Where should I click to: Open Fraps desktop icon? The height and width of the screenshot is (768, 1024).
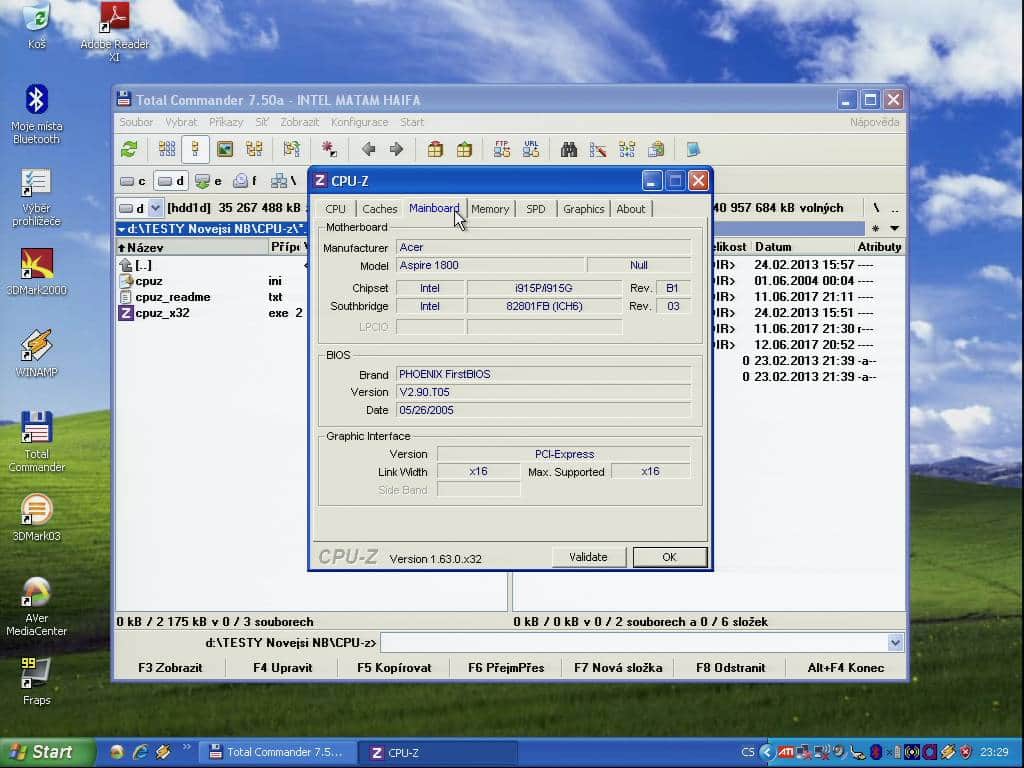pyautogui.click(x=37, y=681)
